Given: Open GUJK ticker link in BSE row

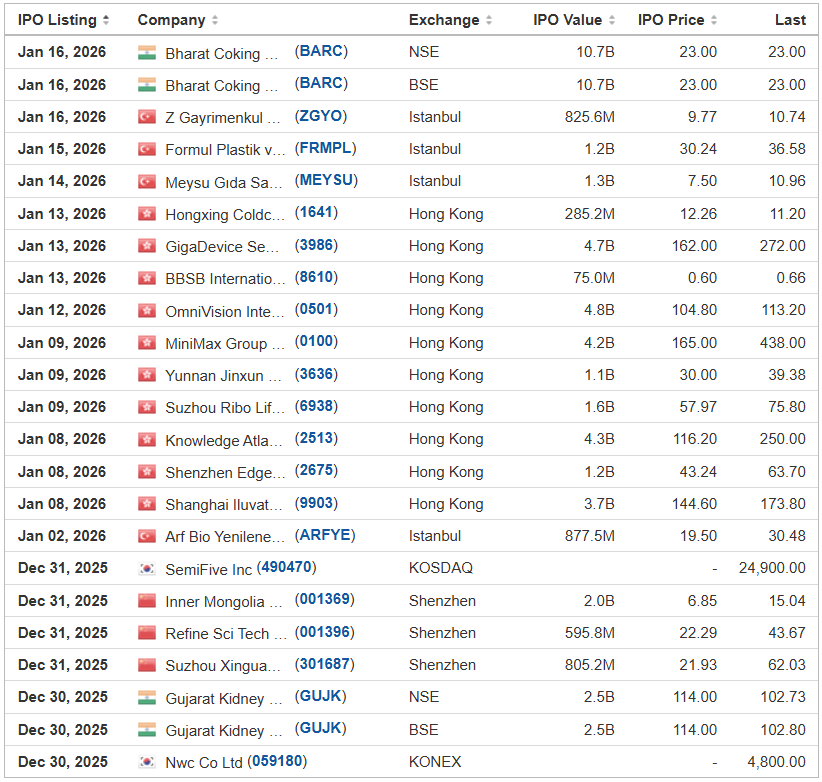Looking at the screenshot, I should coord(320,729).
